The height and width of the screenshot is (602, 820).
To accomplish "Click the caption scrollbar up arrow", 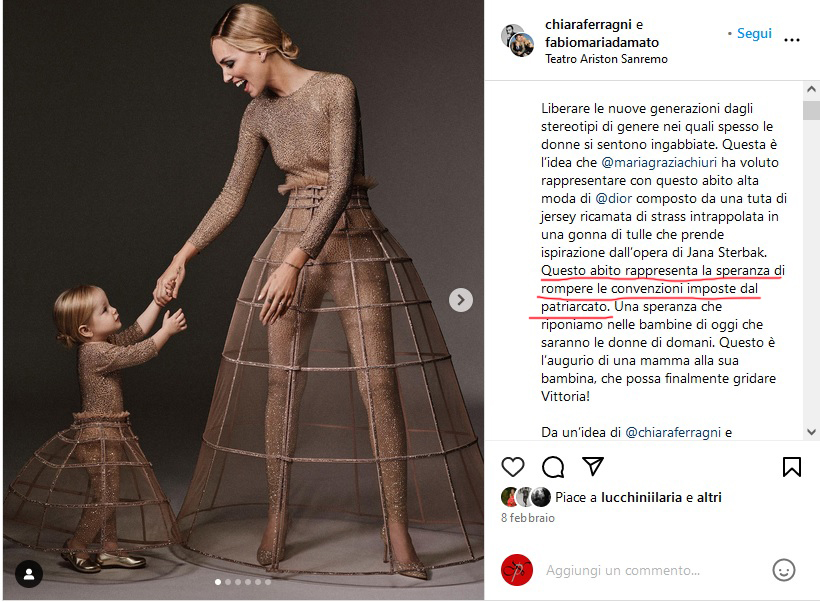I will (811, 89).
